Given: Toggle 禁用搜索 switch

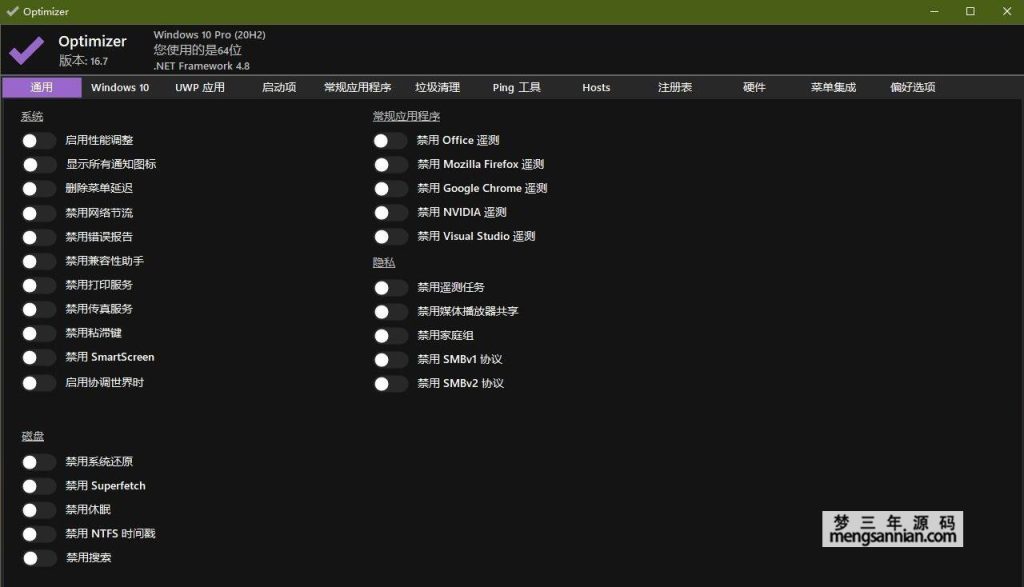Looking at the screenshot, I should point(39,558).
